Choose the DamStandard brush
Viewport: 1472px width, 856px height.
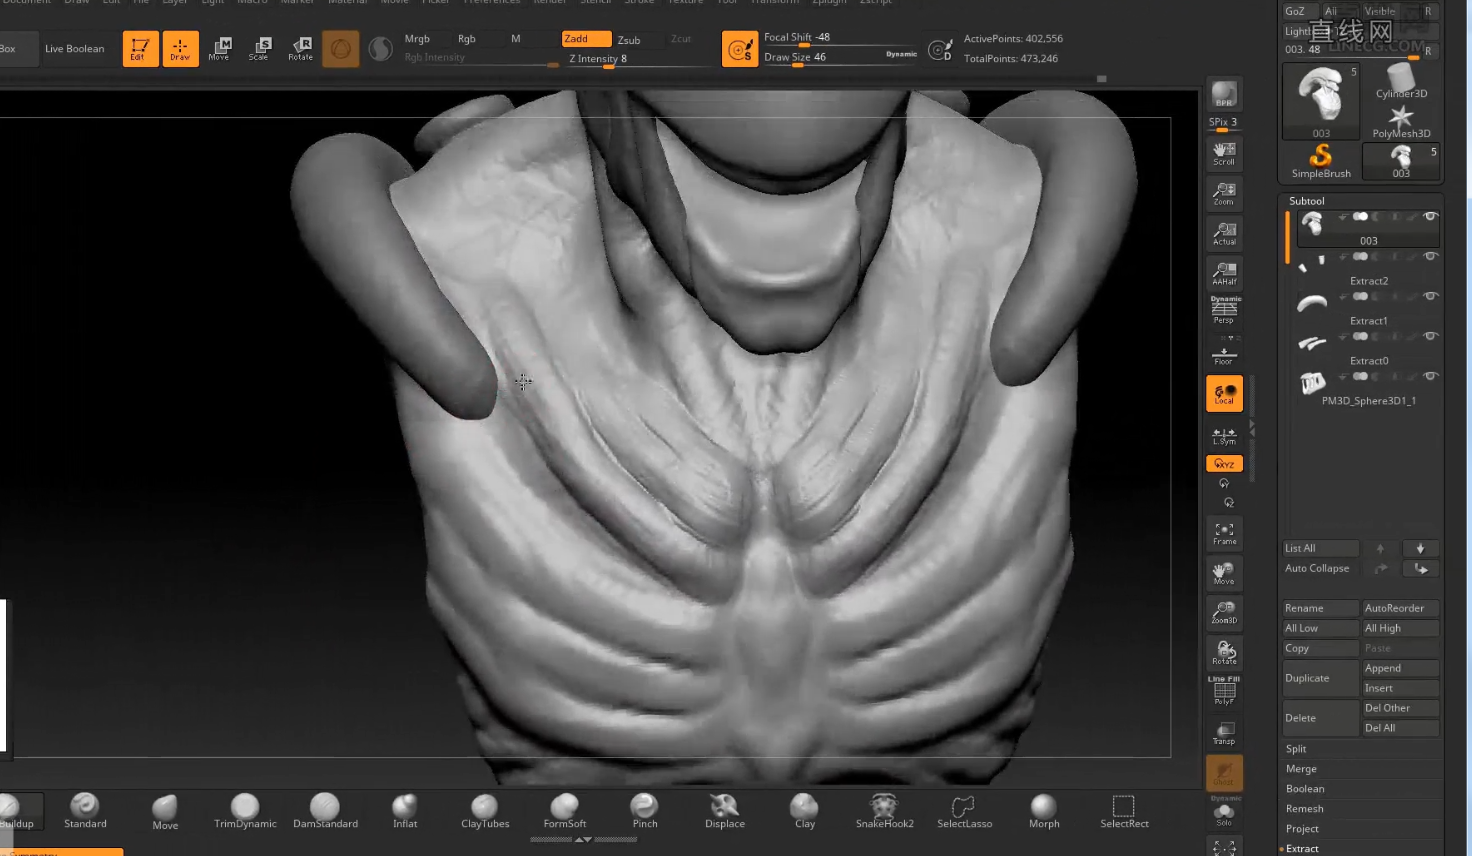click(x=325, y=811)
